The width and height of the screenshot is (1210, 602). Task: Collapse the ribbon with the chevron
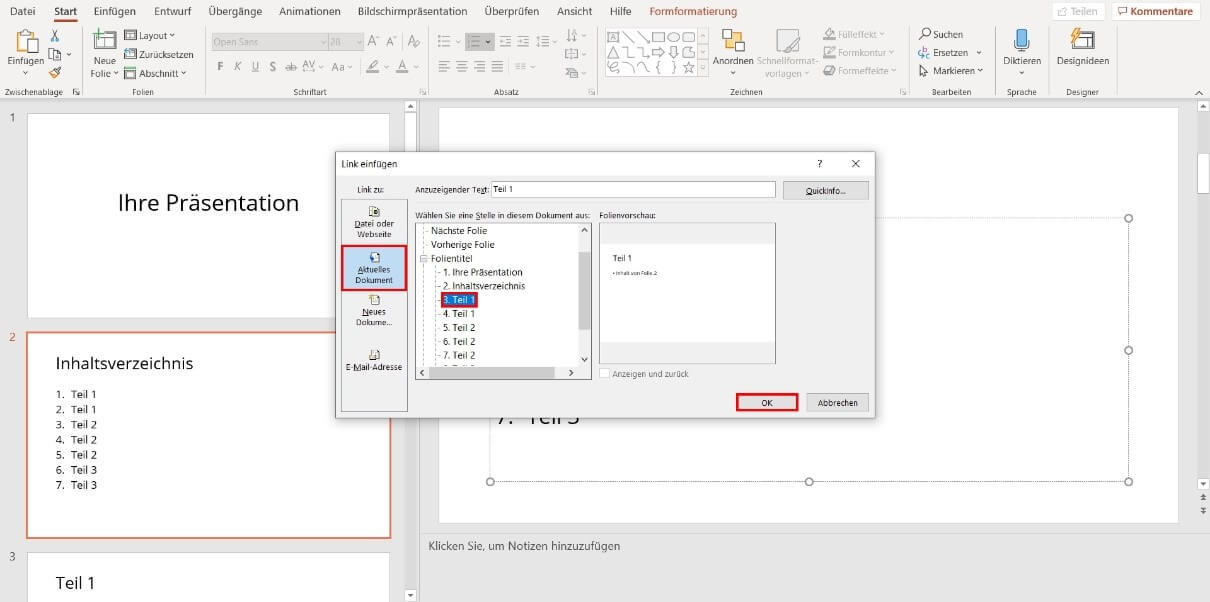pyautogui.click(x=1197, y=91)
